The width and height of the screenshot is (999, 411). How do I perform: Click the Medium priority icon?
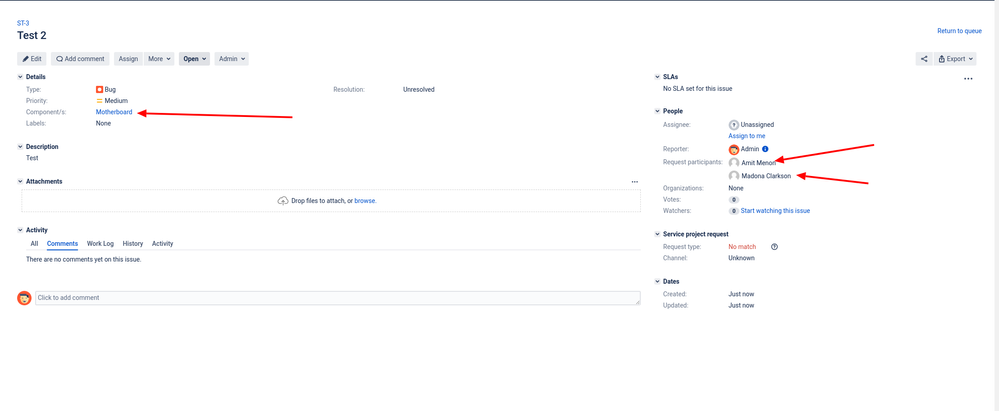click(99, 101)
